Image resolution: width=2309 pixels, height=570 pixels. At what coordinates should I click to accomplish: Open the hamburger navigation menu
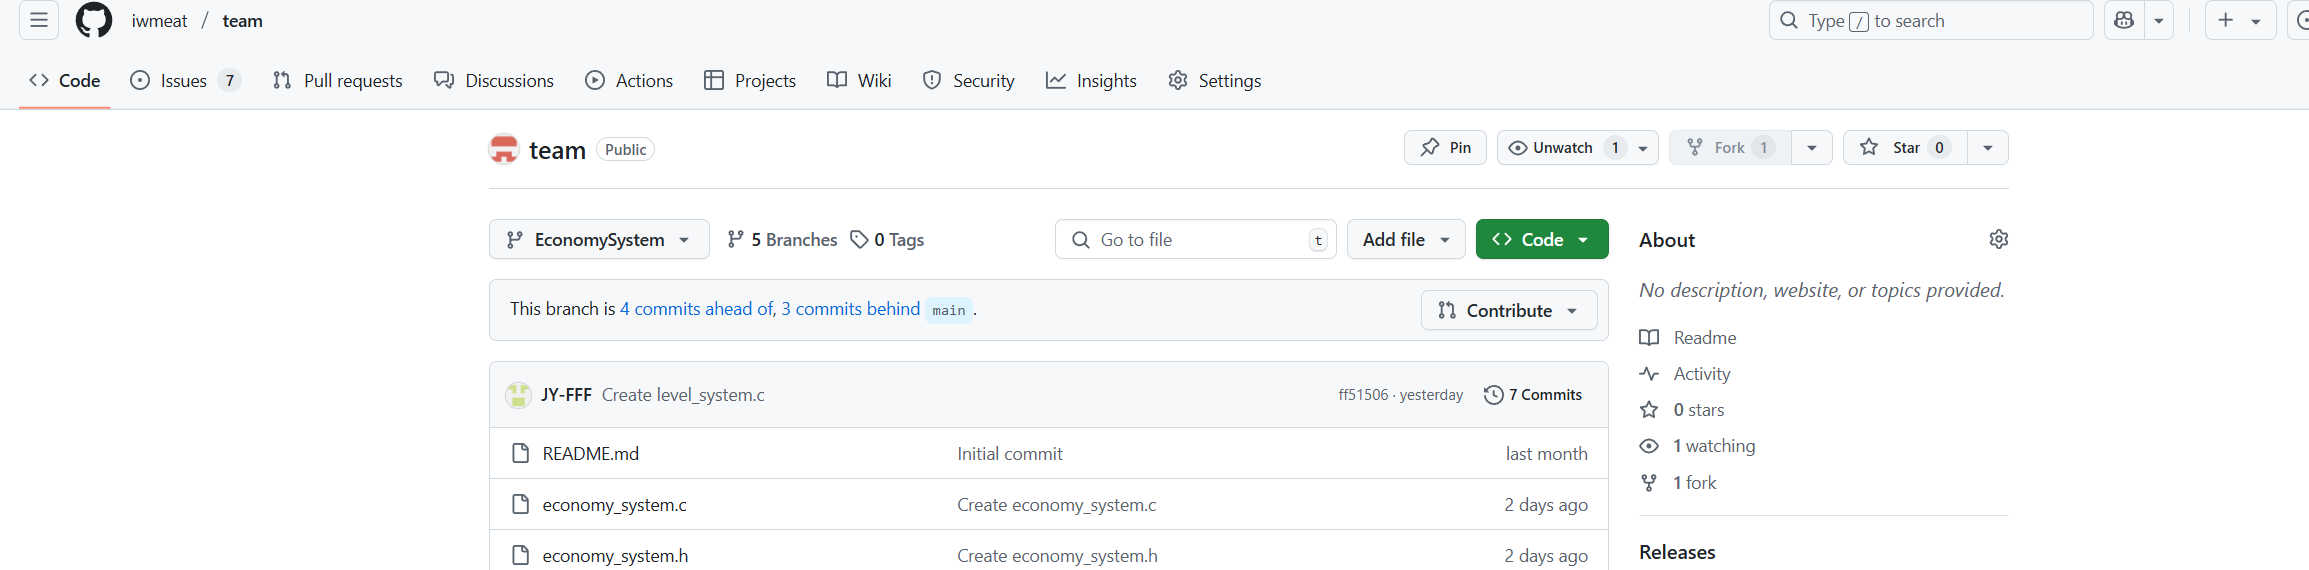tap(39, 20)
